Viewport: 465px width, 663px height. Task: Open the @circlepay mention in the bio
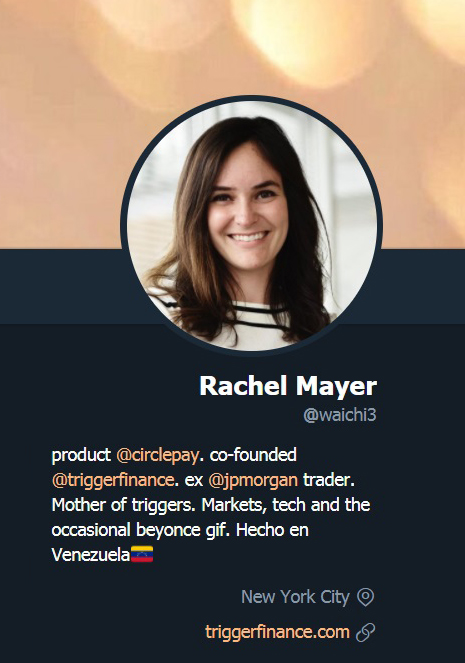[x=157, y=455]
